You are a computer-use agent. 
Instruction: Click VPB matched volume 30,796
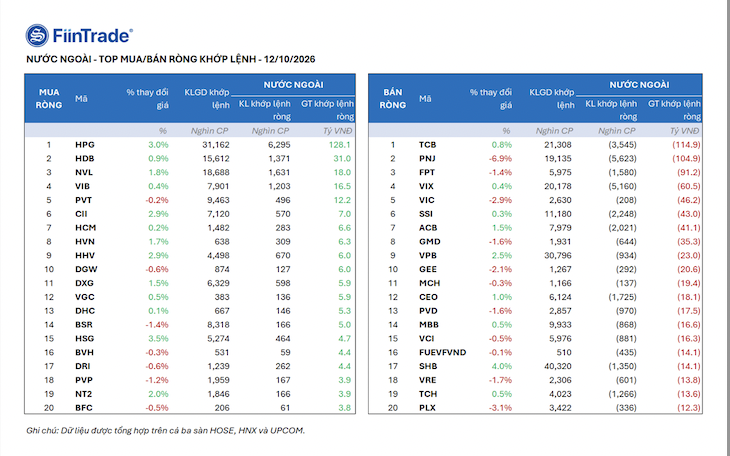click(558, 256)
